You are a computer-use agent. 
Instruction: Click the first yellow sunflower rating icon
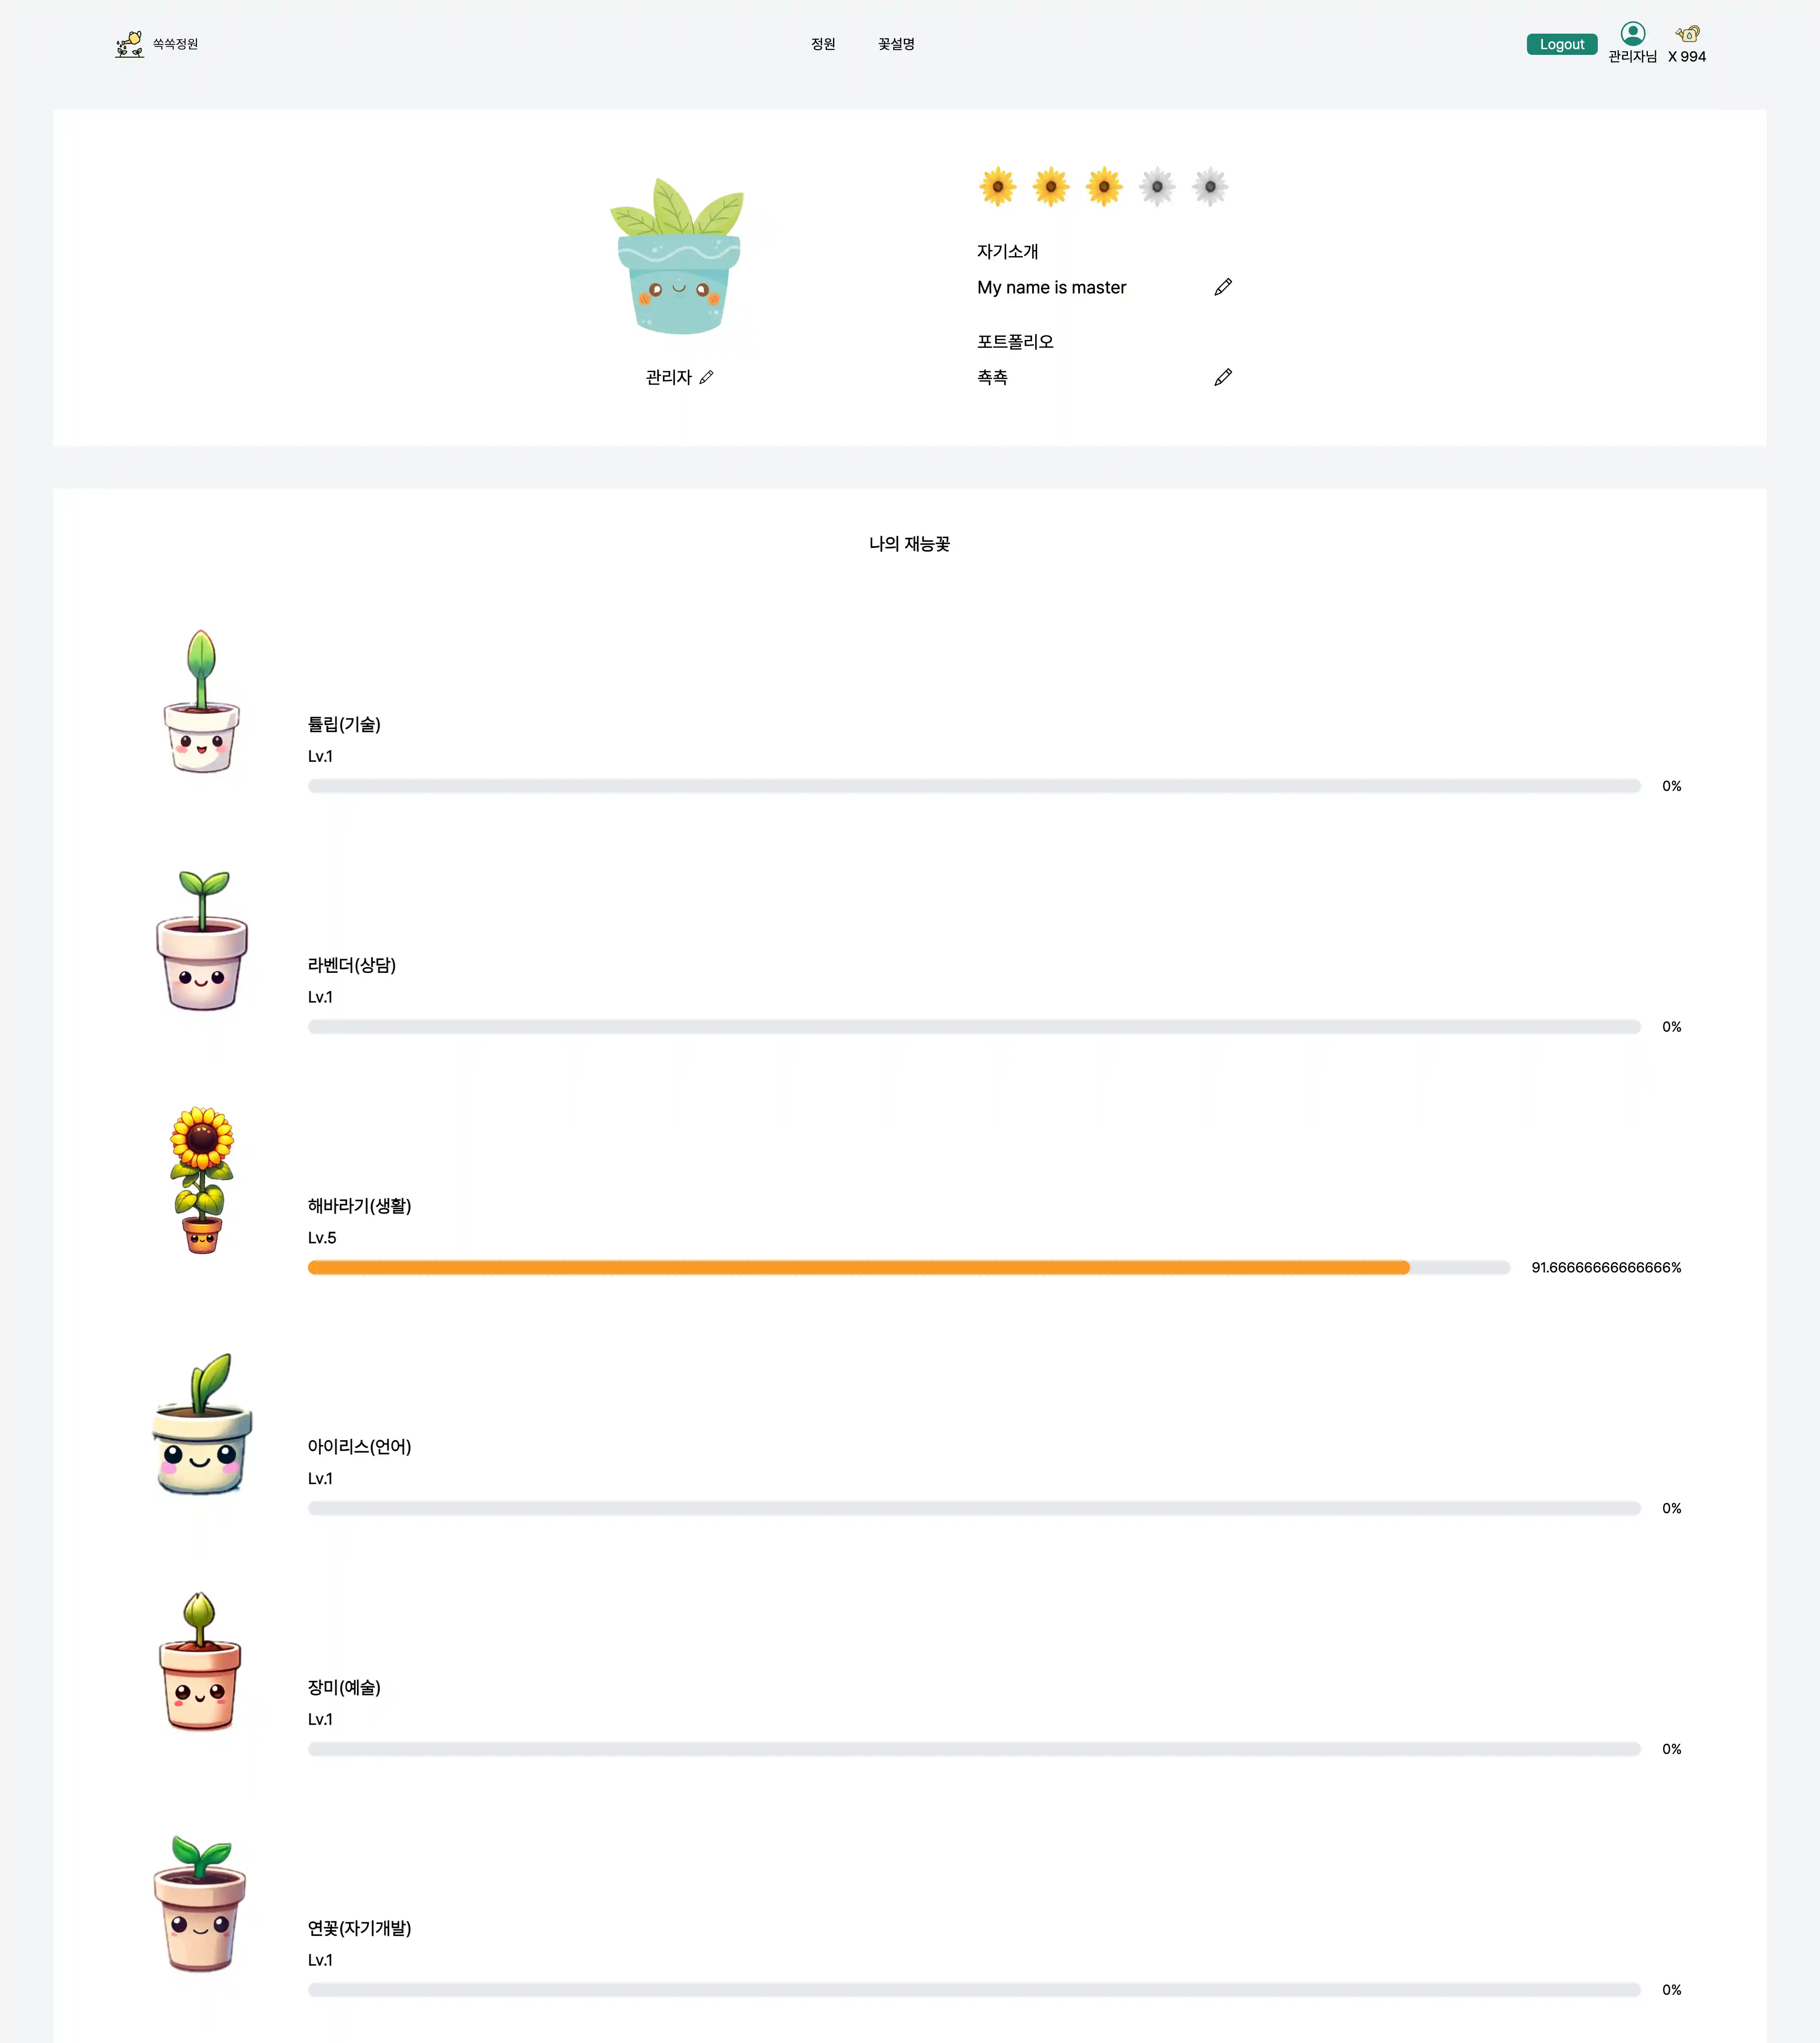pyautogui.click(x=997, y=187)
